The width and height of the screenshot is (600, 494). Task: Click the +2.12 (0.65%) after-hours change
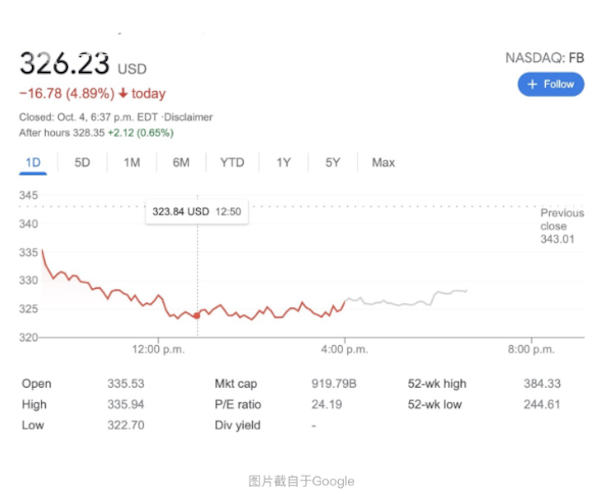(140, 133)
